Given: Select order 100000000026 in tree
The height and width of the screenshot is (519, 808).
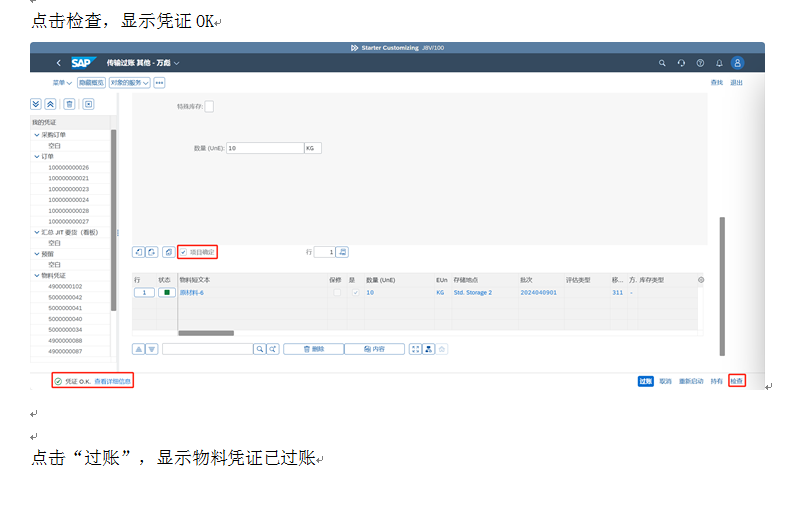Looking at the screenshot, I should (69, 167).
